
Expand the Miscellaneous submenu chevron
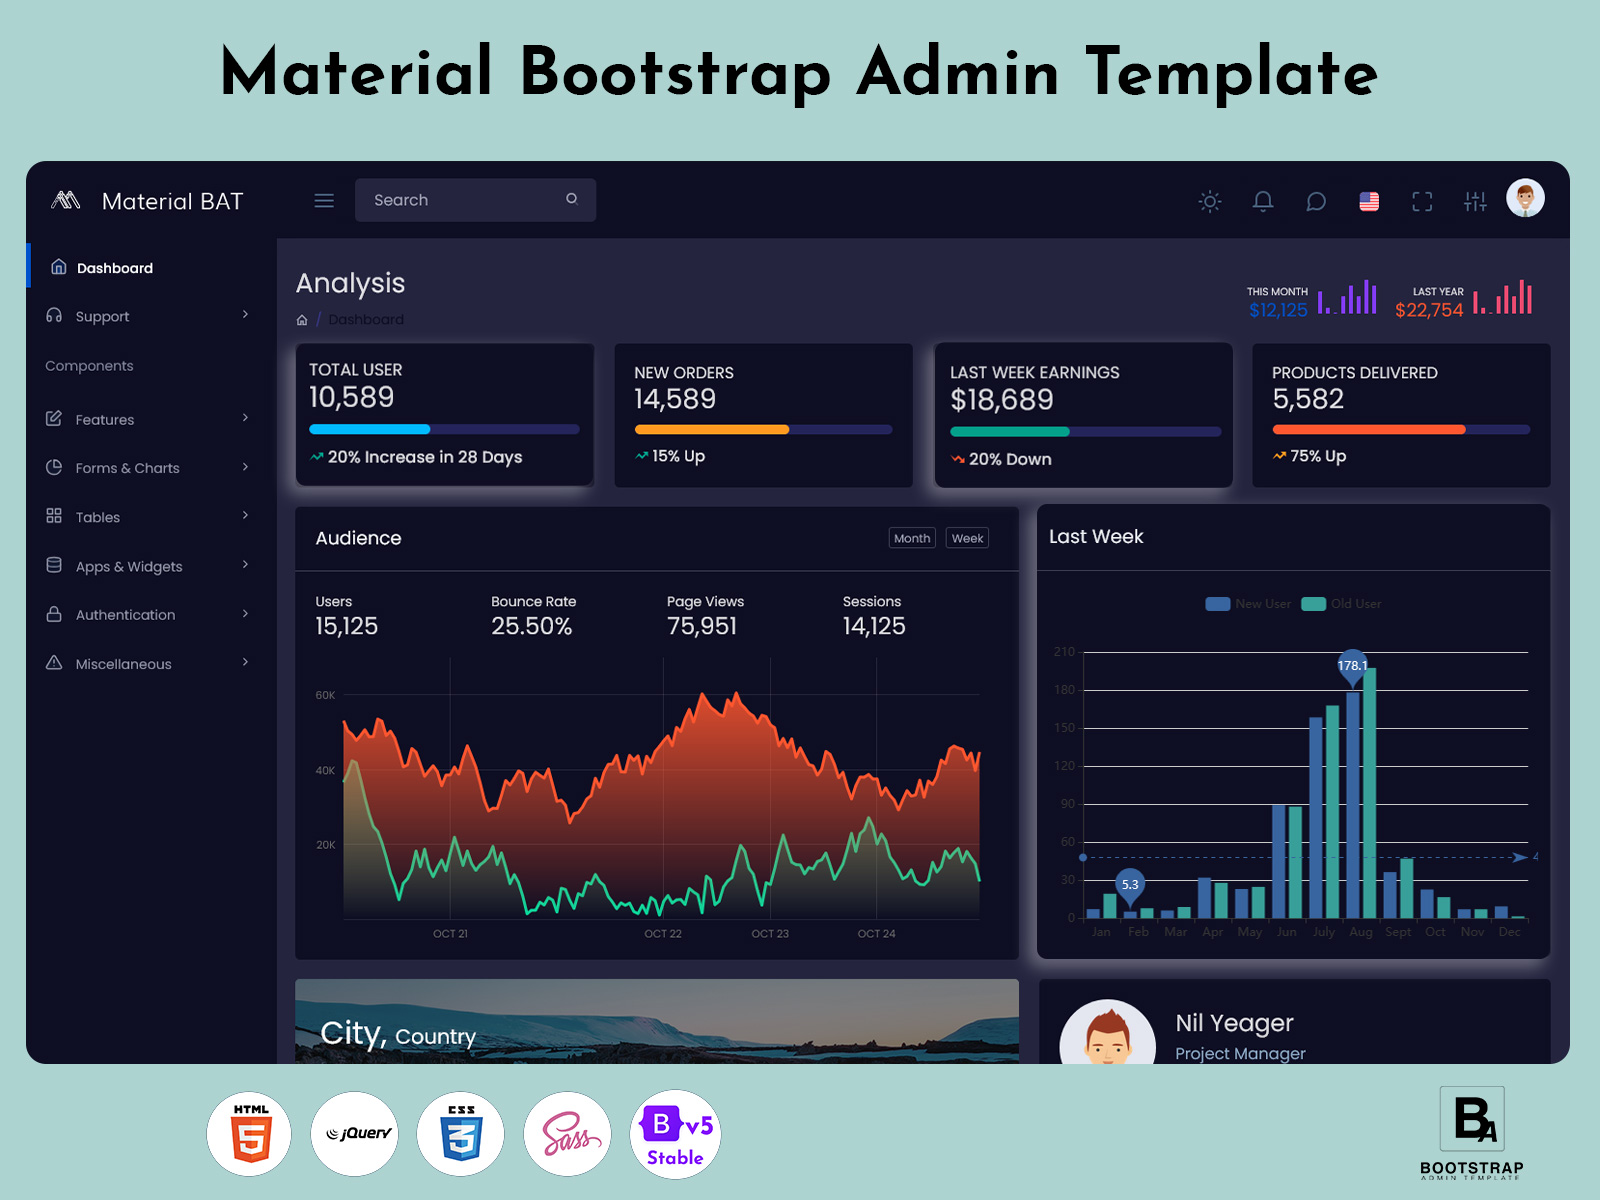click(x=245, y=663)
